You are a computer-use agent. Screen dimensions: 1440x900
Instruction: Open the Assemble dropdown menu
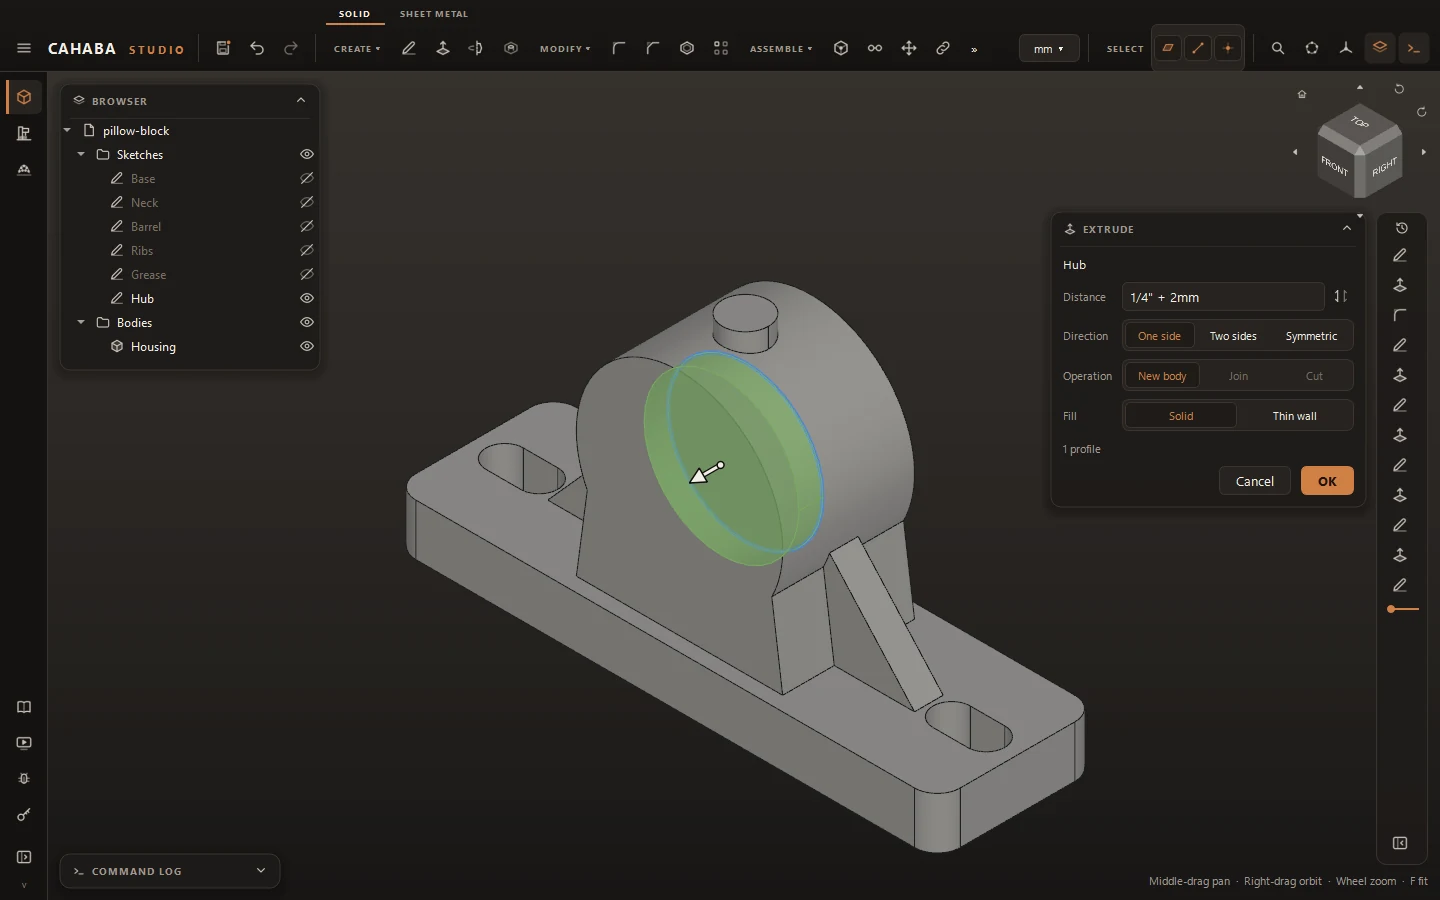(x=781, y=48)
